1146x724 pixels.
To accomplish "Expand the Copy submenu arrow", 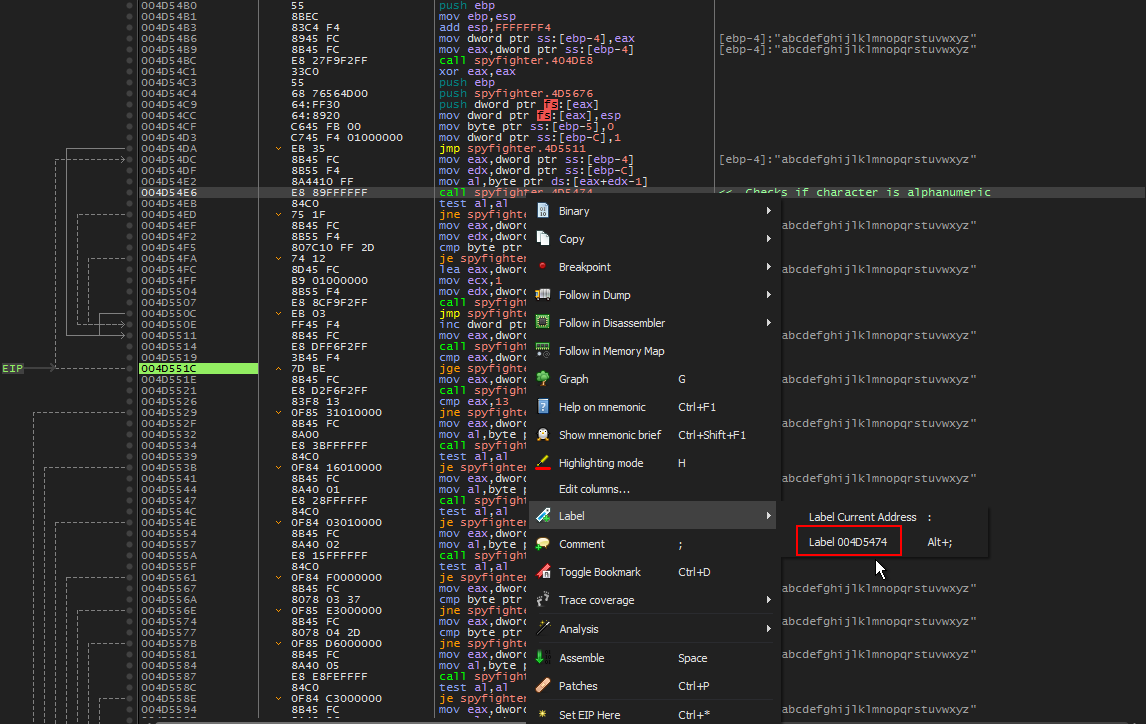I will [x=768, y=238].
